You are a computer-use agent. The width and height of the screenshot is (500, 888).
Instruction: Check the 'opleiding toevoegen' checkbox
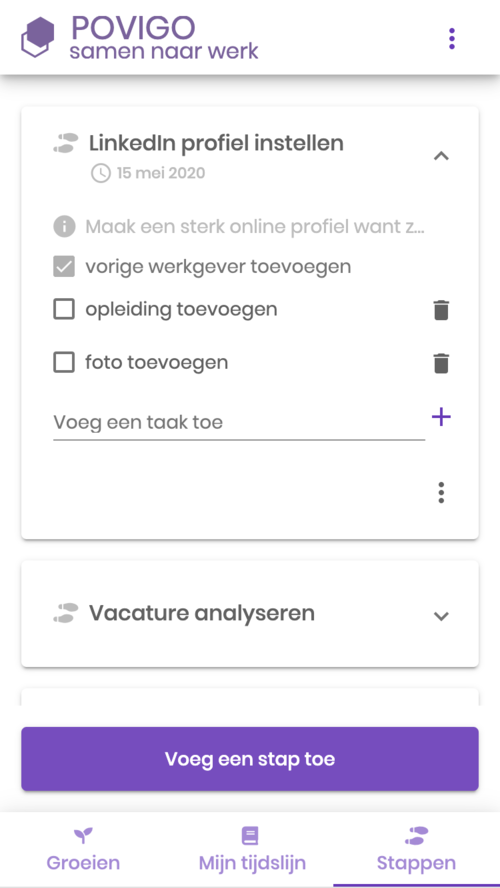[64, 310]
